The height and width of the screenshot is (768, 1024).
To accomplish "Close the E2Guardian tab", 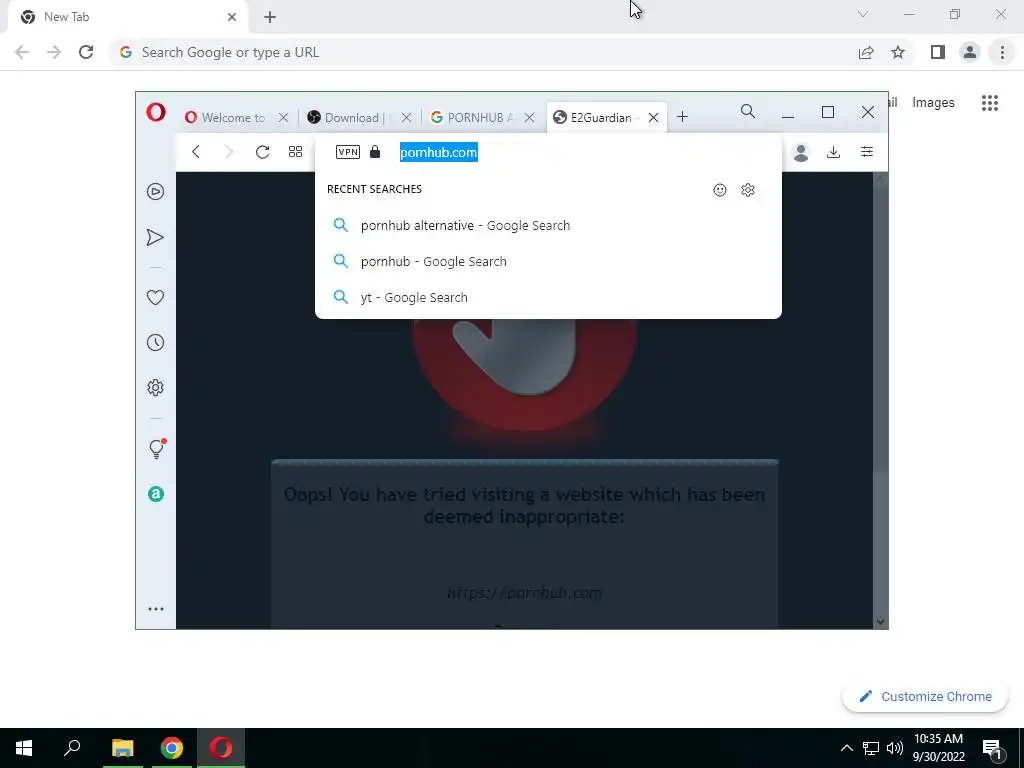I will [653, 118].
